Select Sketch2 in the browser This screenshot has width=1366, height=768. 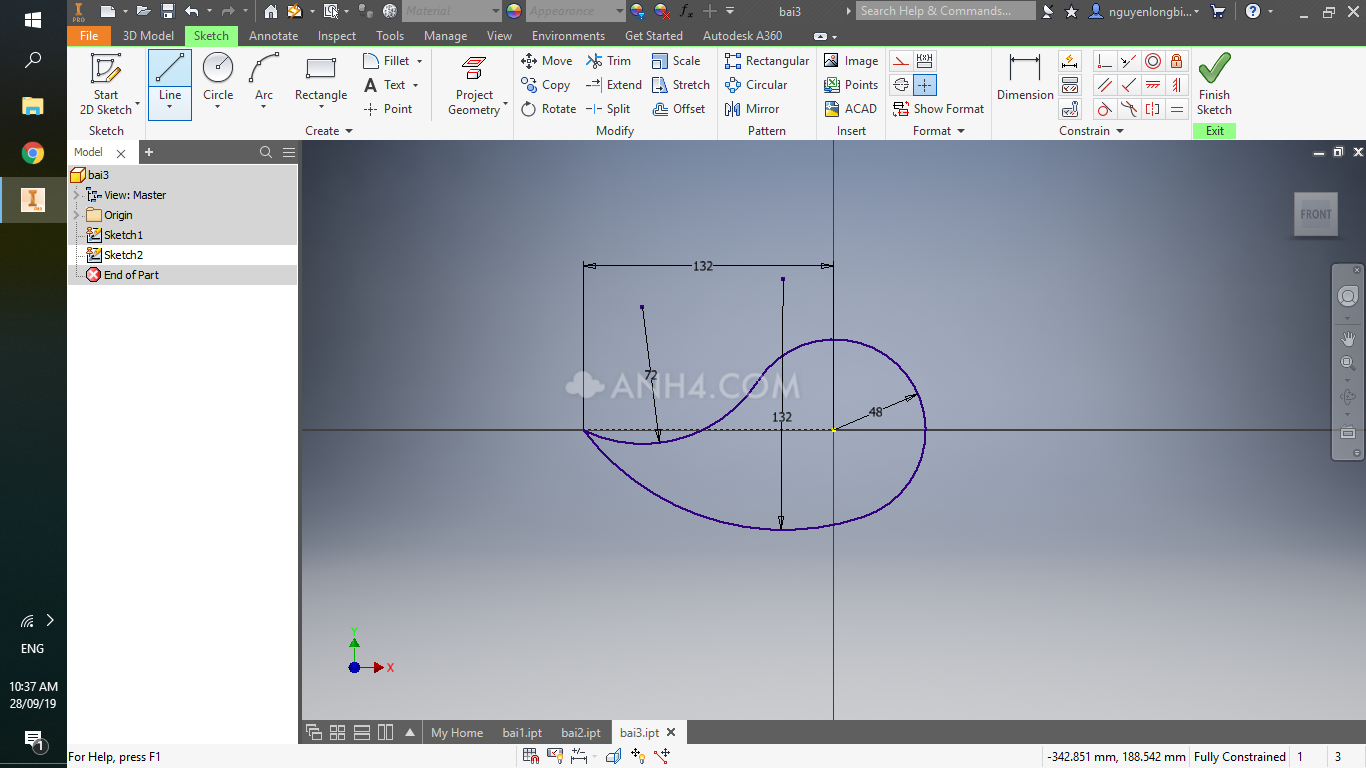[123, 255]
